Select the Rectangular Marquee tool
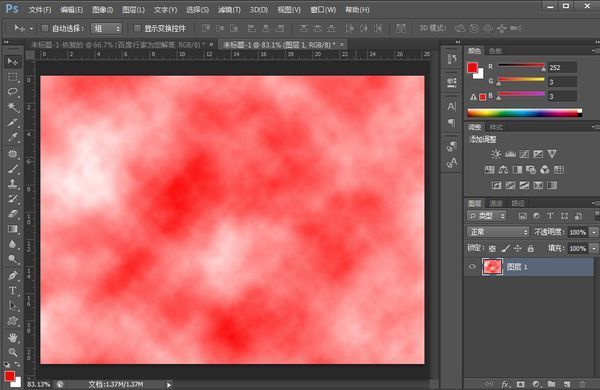The height and width of the screenshot is (390, 600). pos(13,77)
